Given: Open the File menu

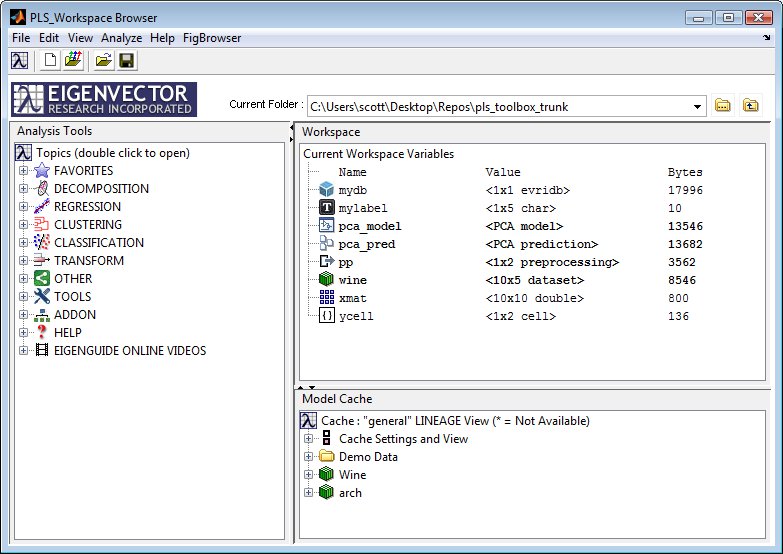Looking at the screenshot, I should pos(21,38).
